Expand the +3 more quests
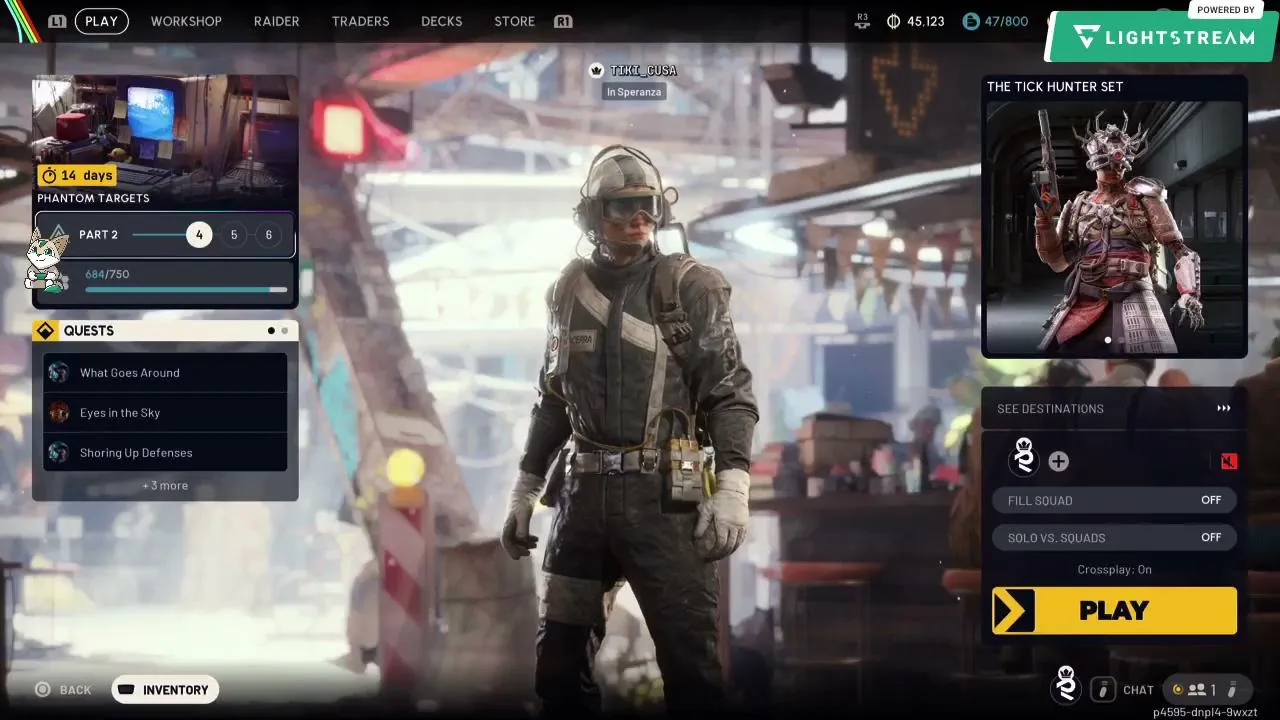 165,486
